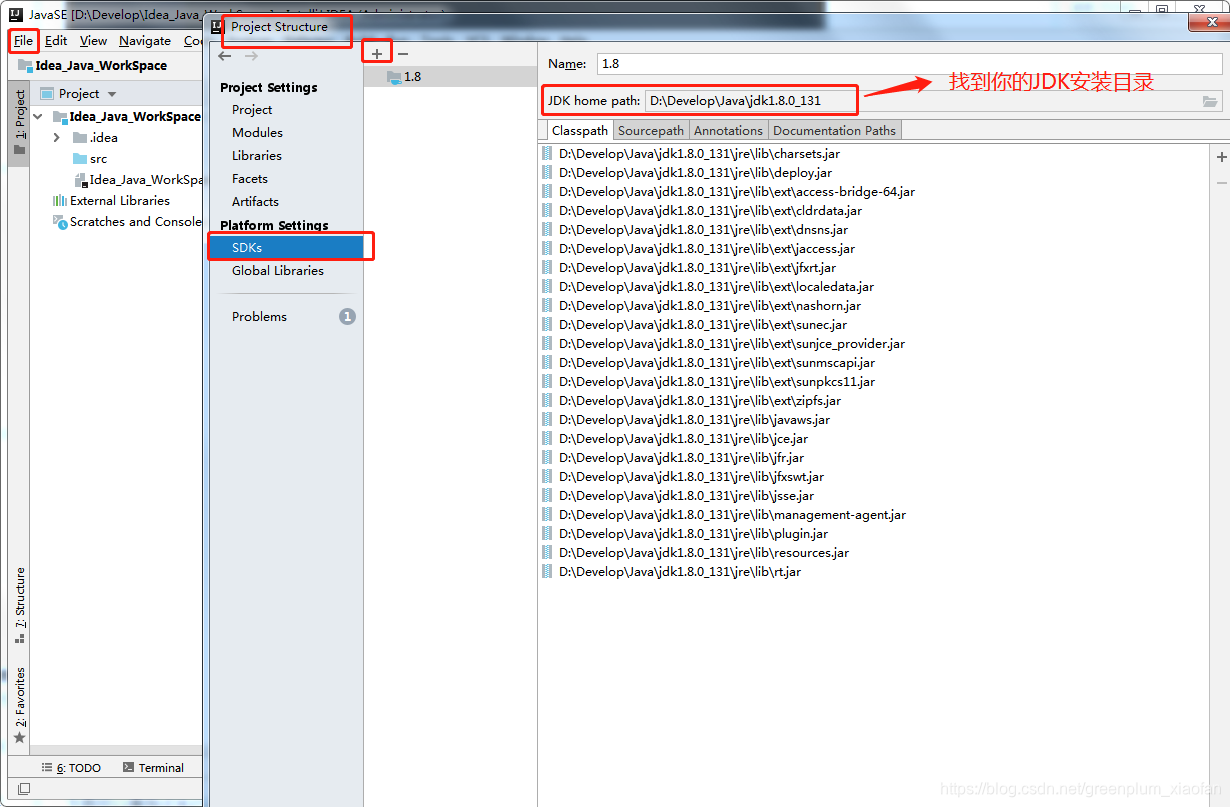The image size is (1230, 807).
Task: Switch to the Annotations tab
Action: pyautogui.click(x=728, y=131)
